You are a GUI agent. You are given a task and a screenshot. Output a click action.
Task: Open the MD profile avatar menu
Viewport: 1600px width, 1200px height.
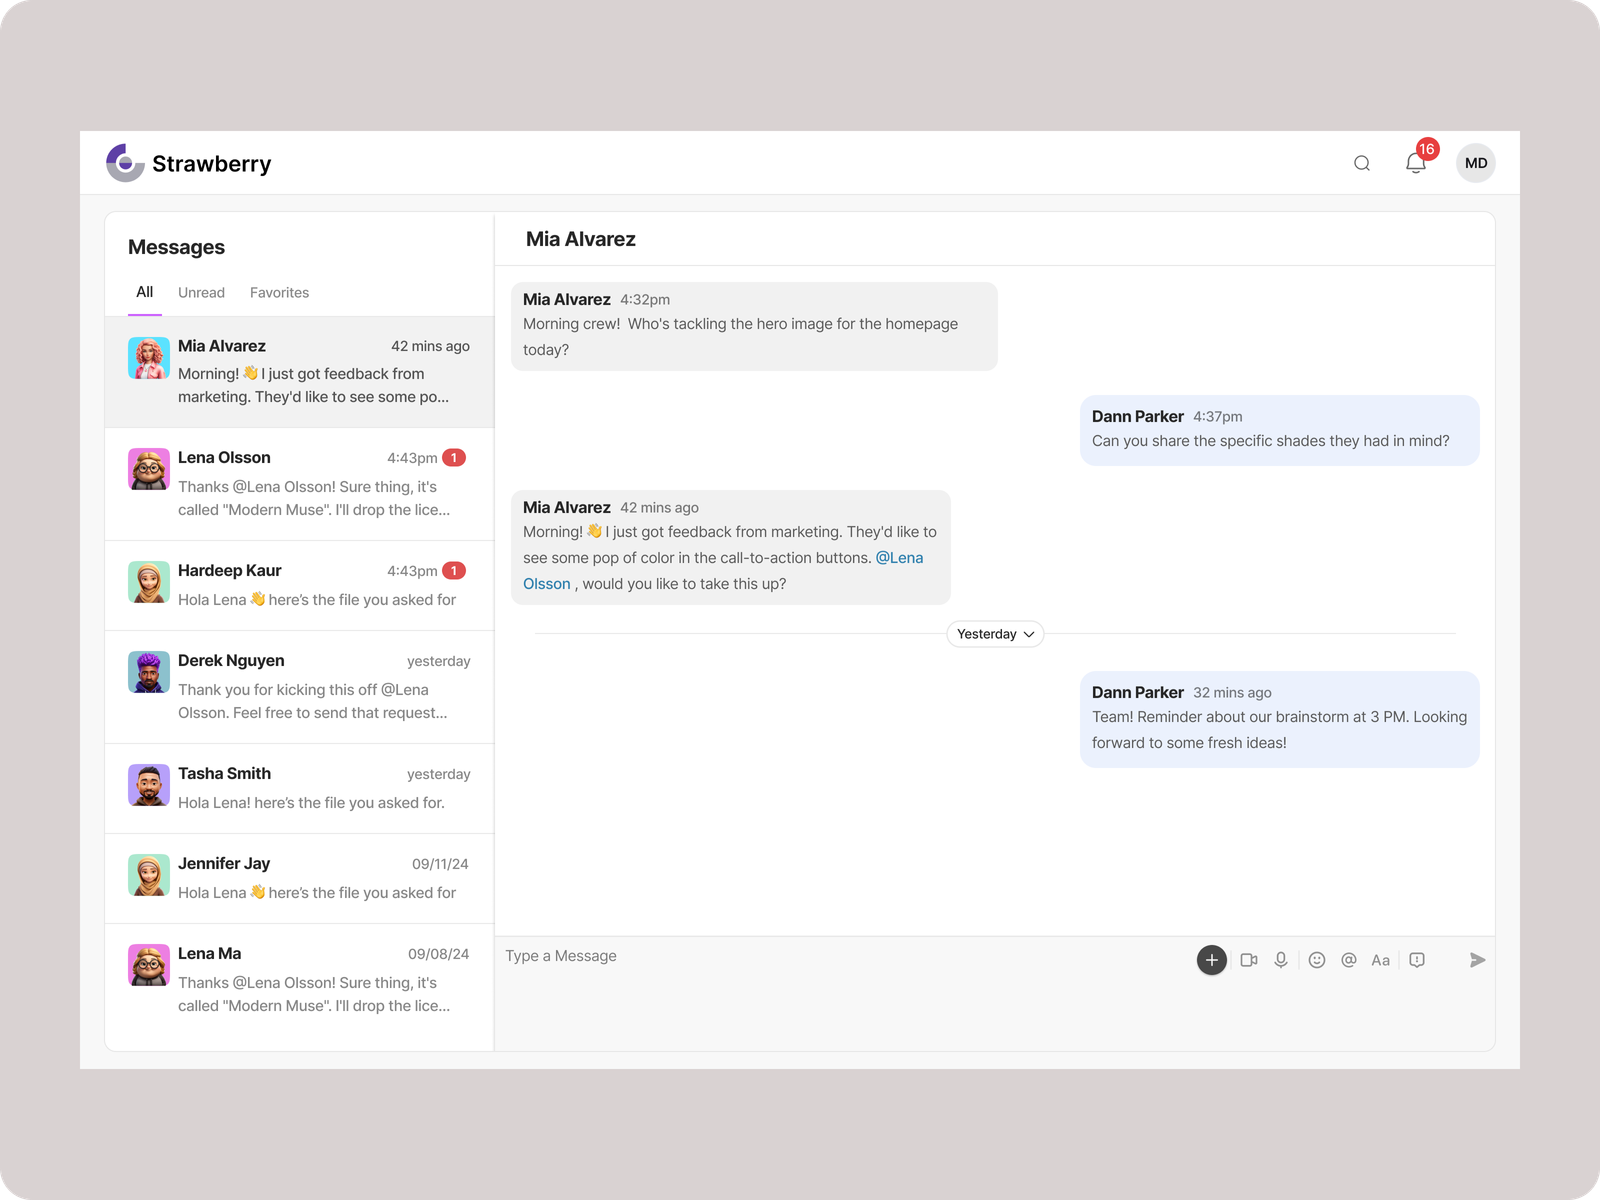coord(1475,163)
